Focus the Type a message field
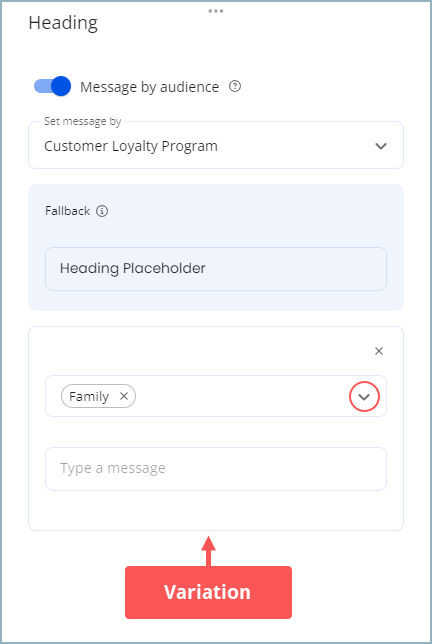Screen dimensions: 432x644 [216, 469]
